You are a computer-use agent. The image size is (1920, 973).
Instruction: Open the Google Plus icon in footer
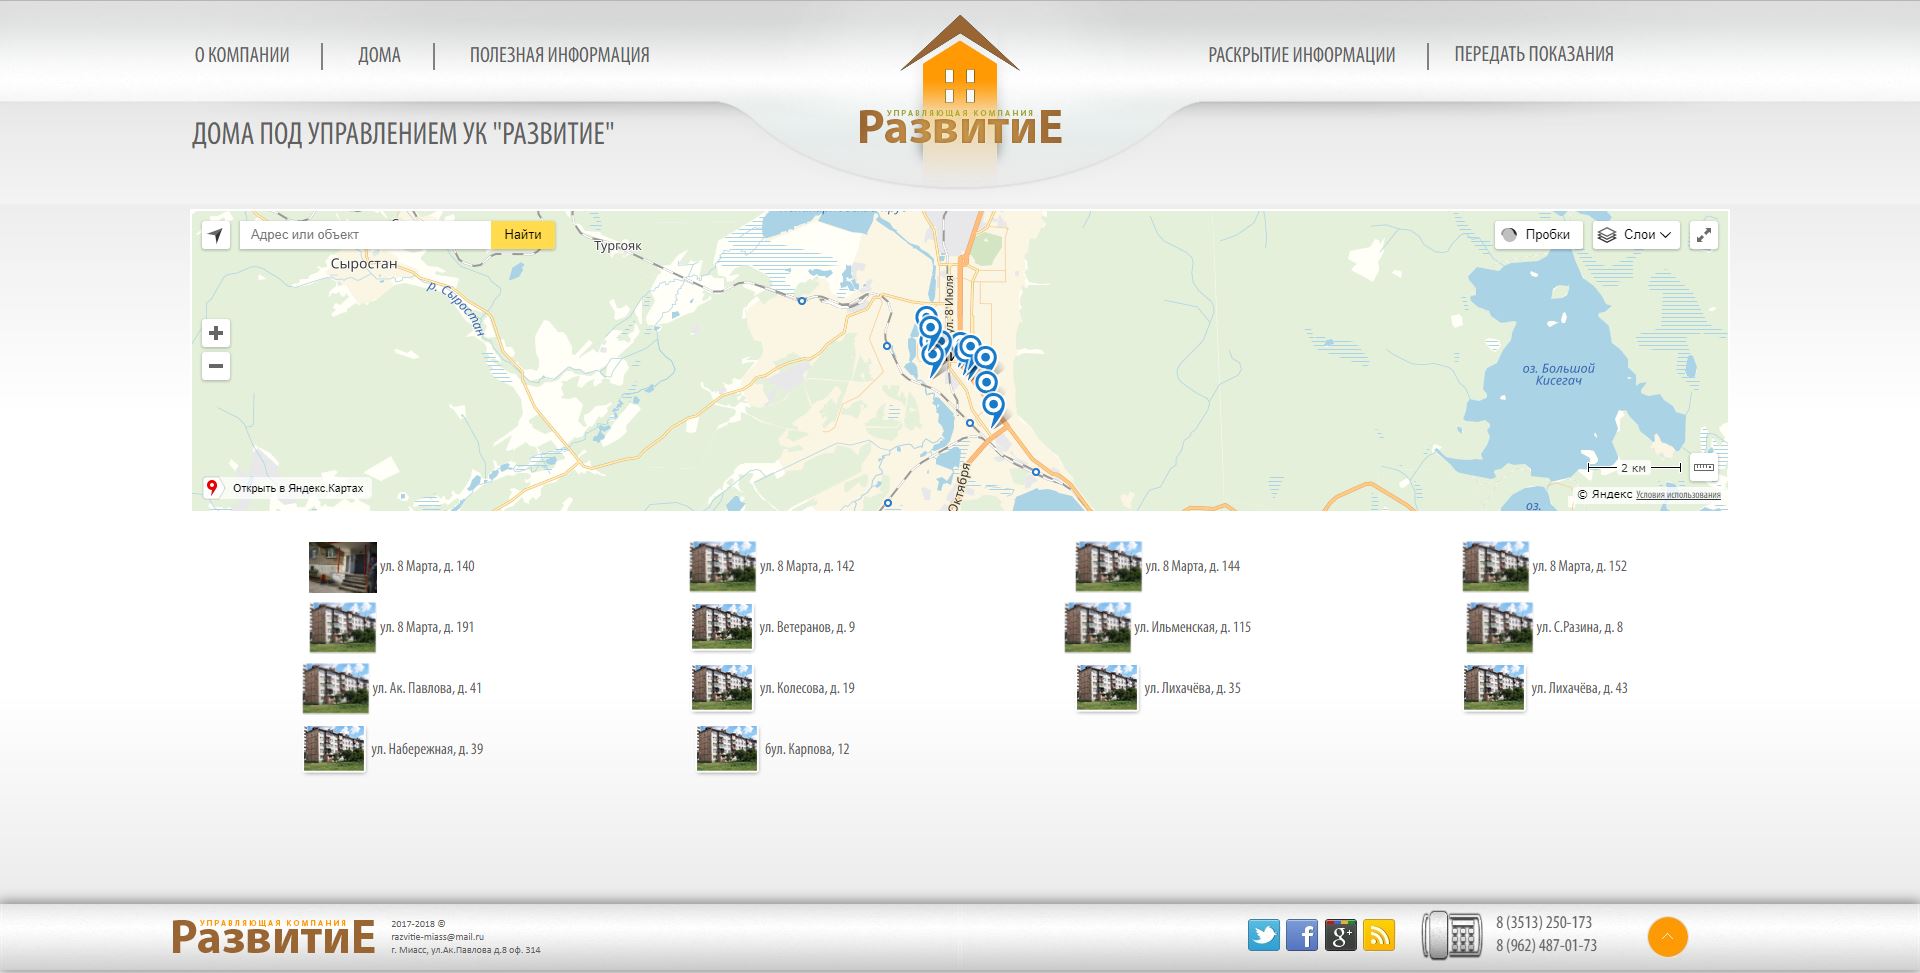coord(1341,935)
